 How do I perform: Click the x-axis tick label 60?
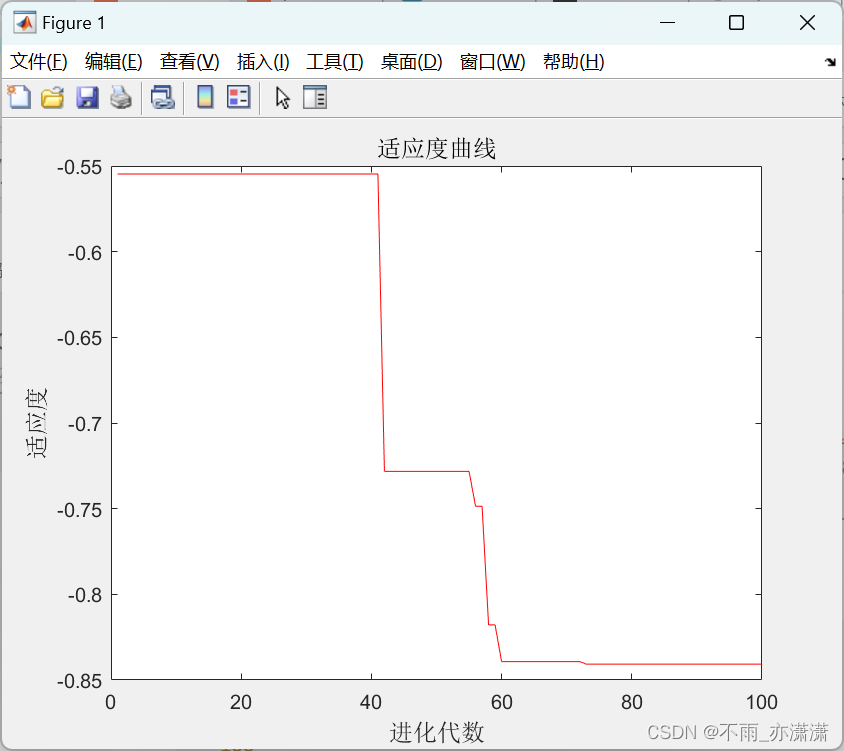coord(501,702)
